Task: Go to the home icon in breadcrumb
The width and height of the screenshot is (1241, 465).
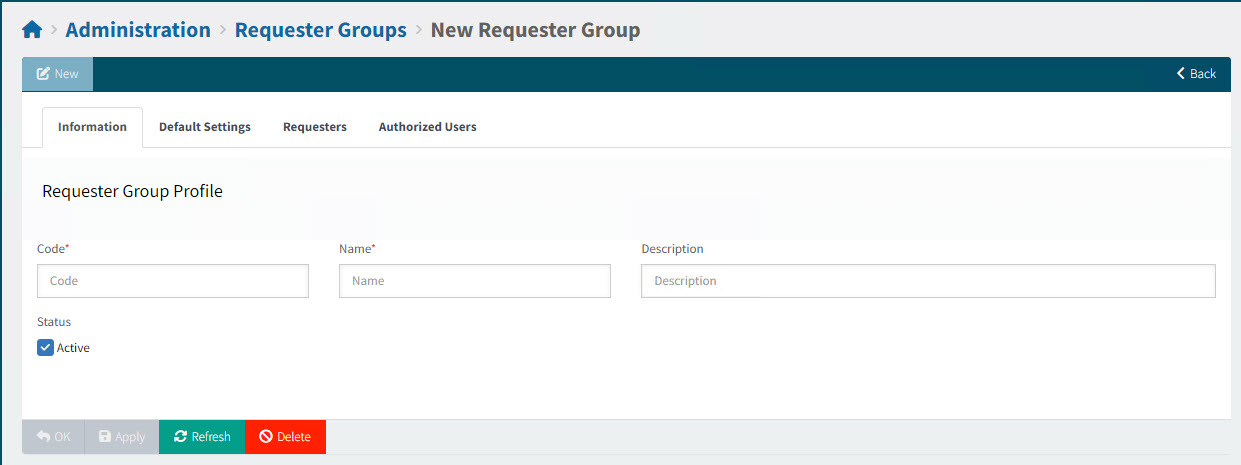Action: (x=32, y=30)
